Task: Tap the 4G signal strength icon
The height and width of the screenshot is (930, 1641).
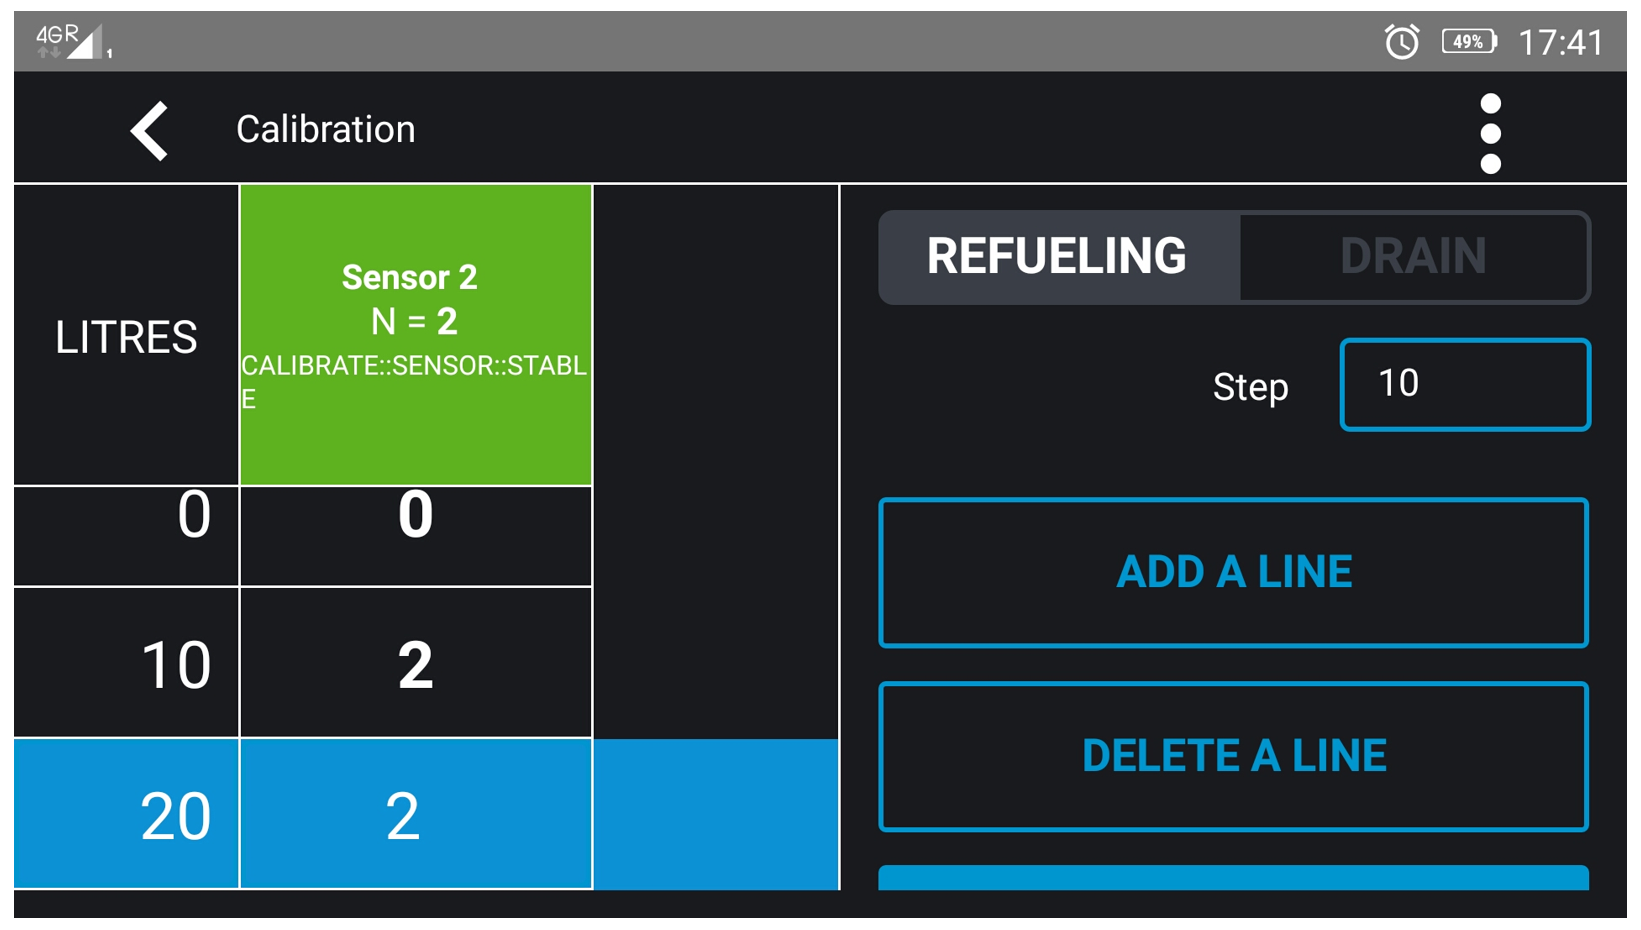Action: pyautogui.click(x=72, y=42)
